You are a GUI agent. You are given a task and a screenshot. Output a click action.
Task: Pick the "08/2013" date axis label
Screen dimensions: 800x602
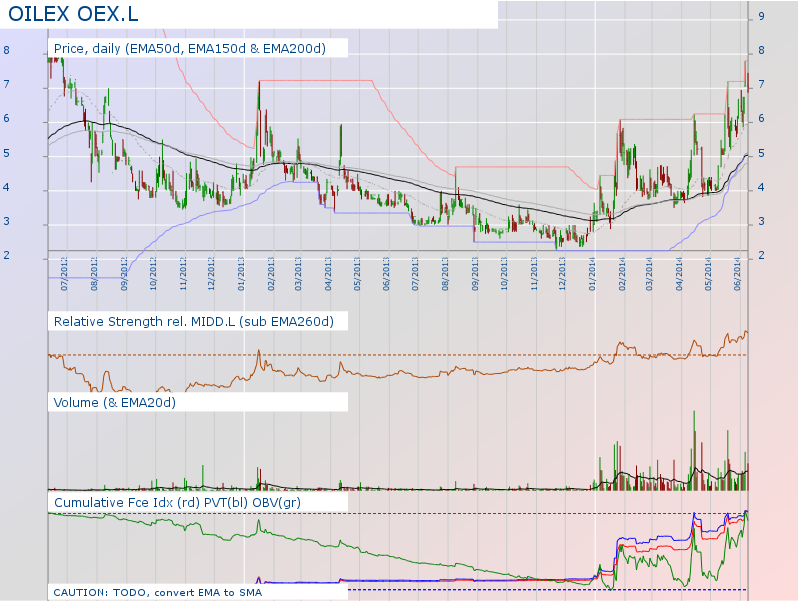[445, 274]
